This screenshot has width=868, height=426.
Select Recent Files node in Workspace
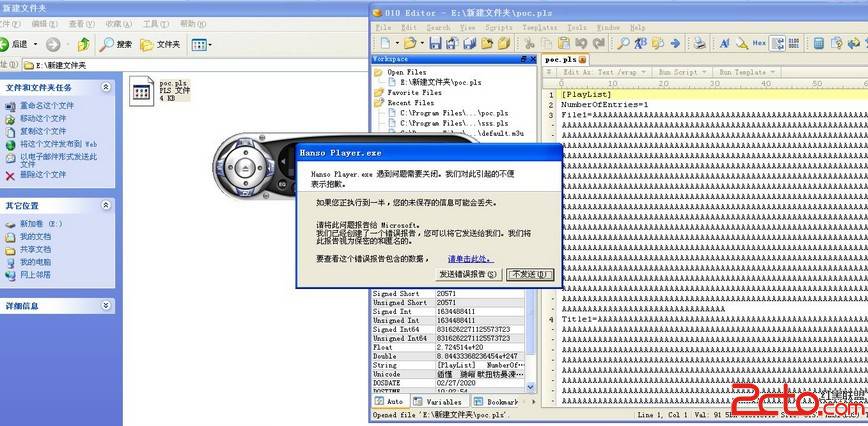coord(410,102)
